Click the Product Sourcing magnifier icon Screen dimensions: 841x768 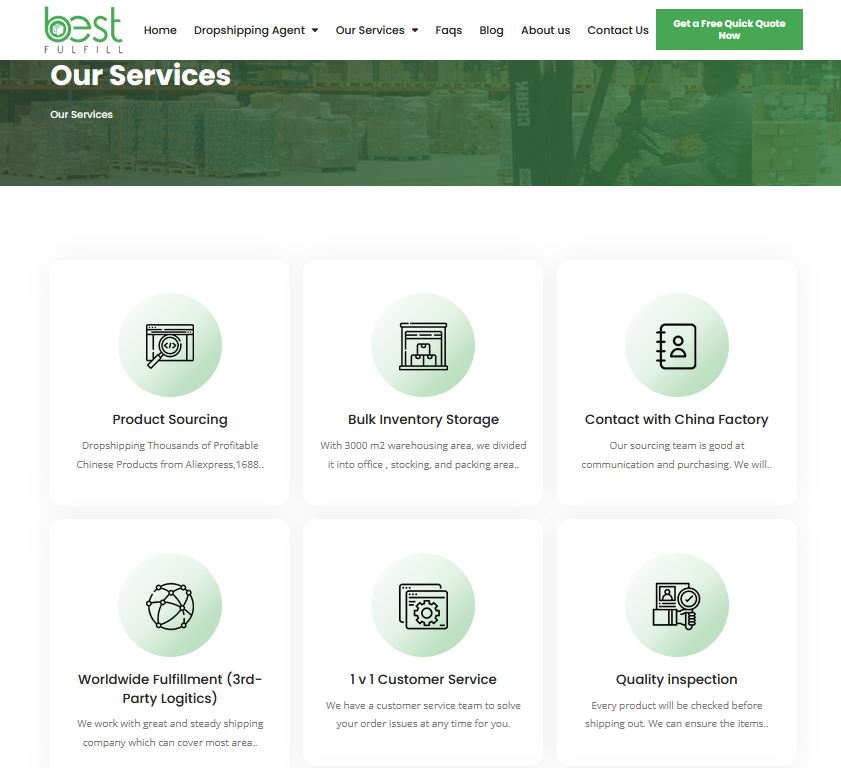coord(170,345)
